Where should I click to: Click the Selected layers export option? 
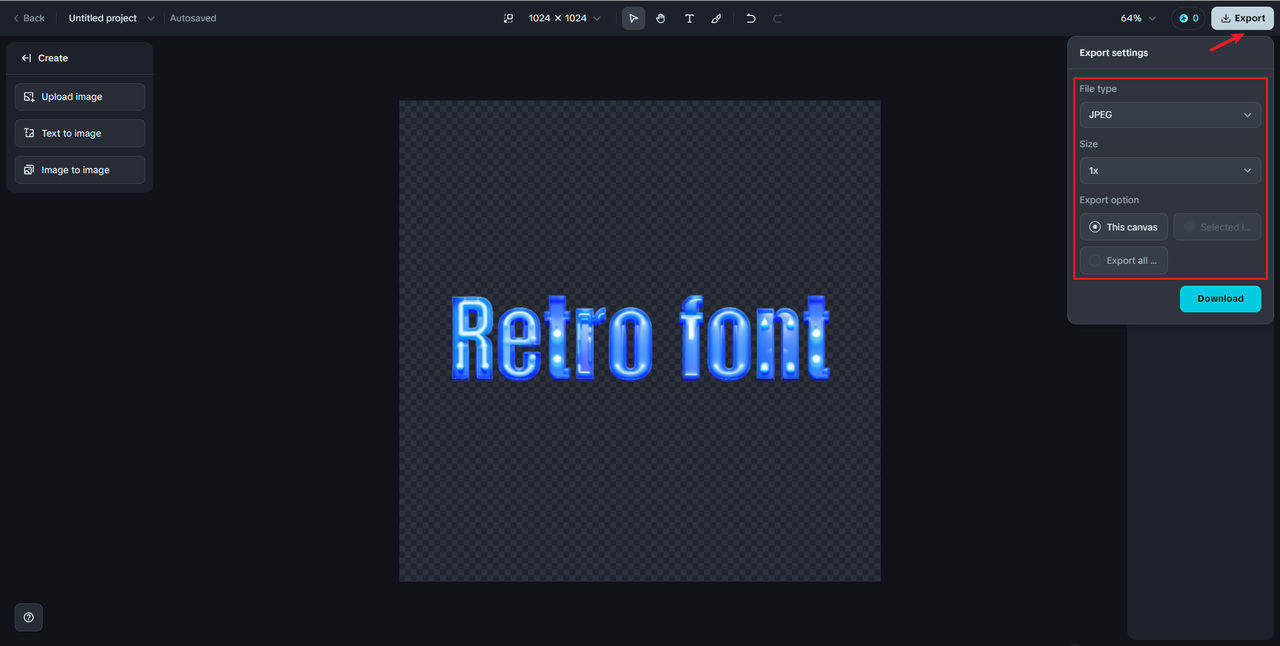tap(1217, 227)
